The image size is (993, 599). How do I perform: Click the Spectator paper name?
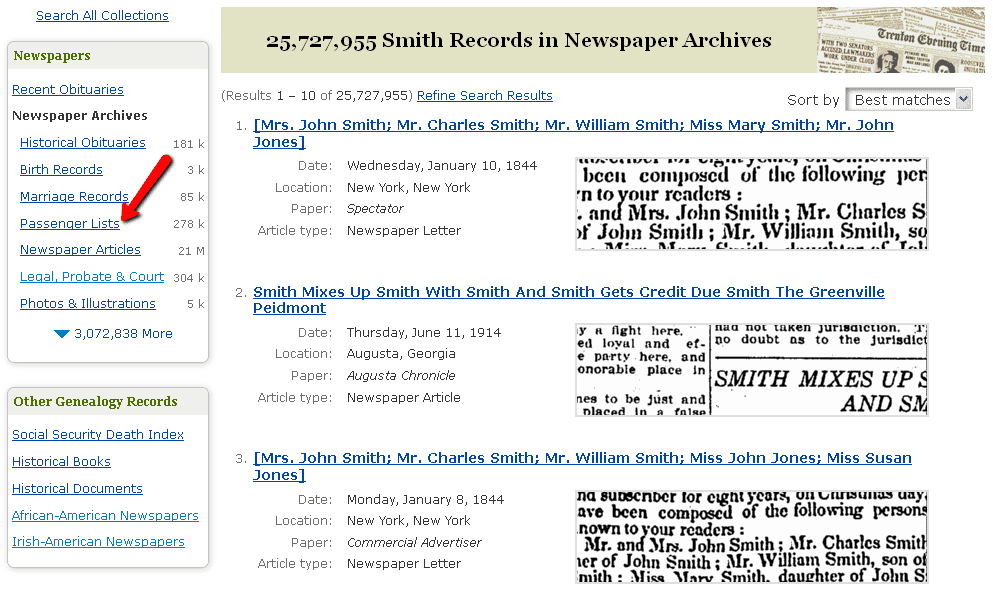coord(375,208)
